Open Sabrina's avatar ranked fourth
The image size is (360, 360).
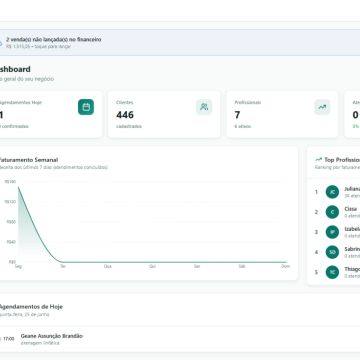332,252
